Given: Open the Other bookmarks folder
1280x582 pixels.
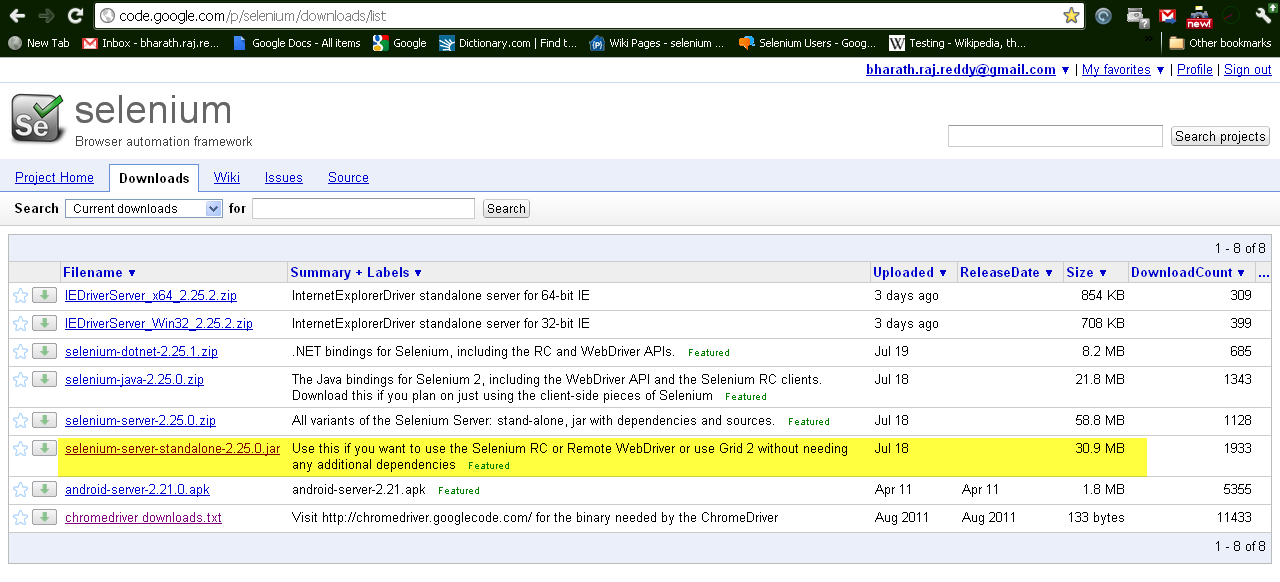Looking at the screenshot, I should pyautogui.click(x=1220, y=43).
